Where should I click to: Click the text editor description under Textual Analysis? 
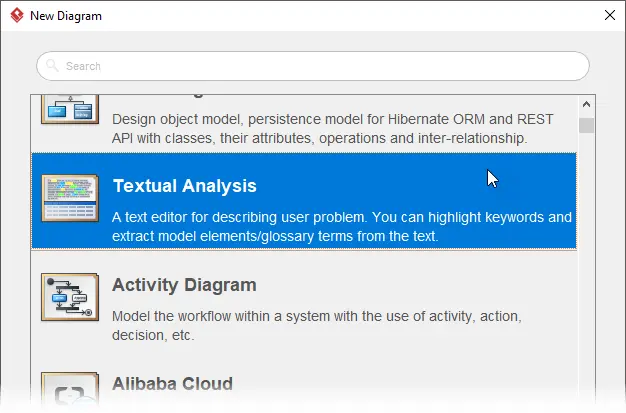(x=342, y=226)
